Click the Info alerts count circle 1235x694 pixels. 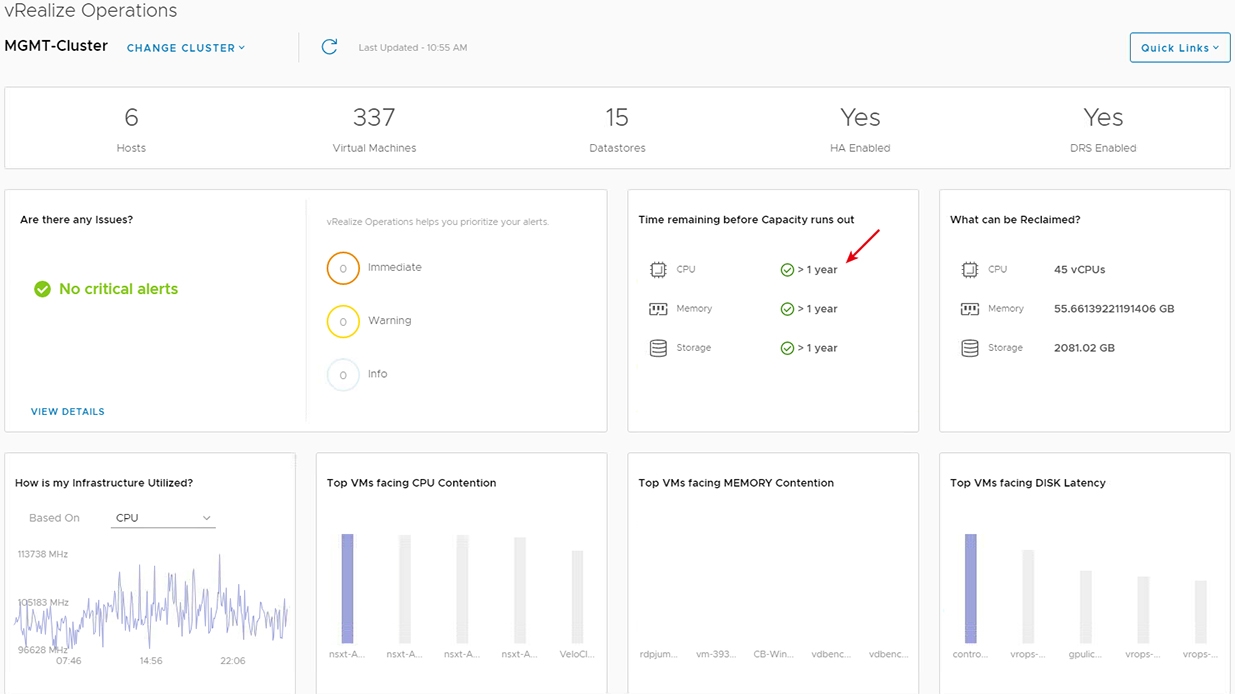[343, 375]
